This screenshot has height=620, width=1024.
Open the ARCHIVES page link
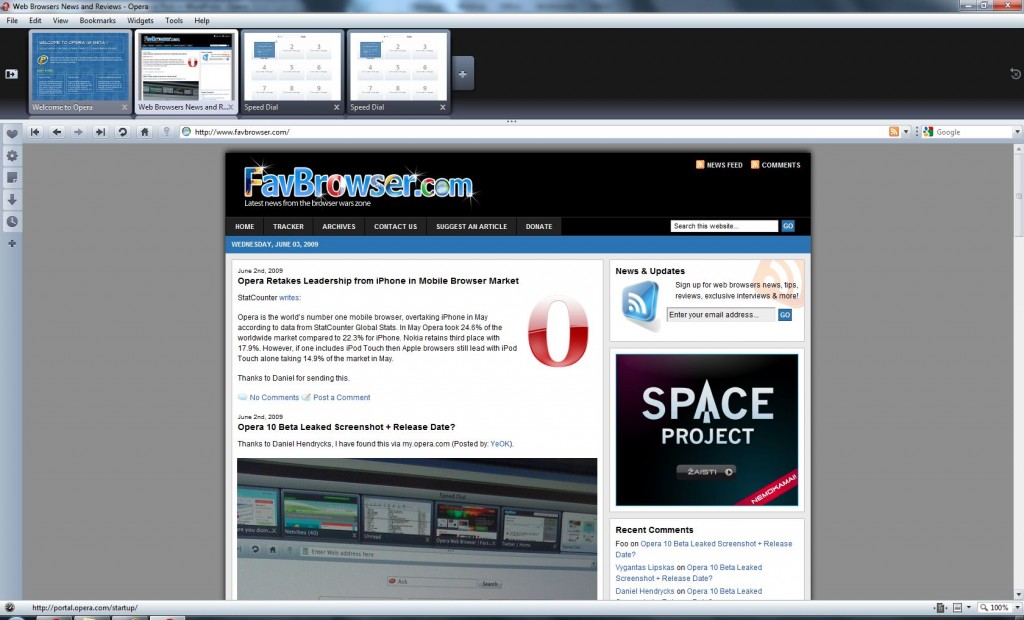(339, 227)
